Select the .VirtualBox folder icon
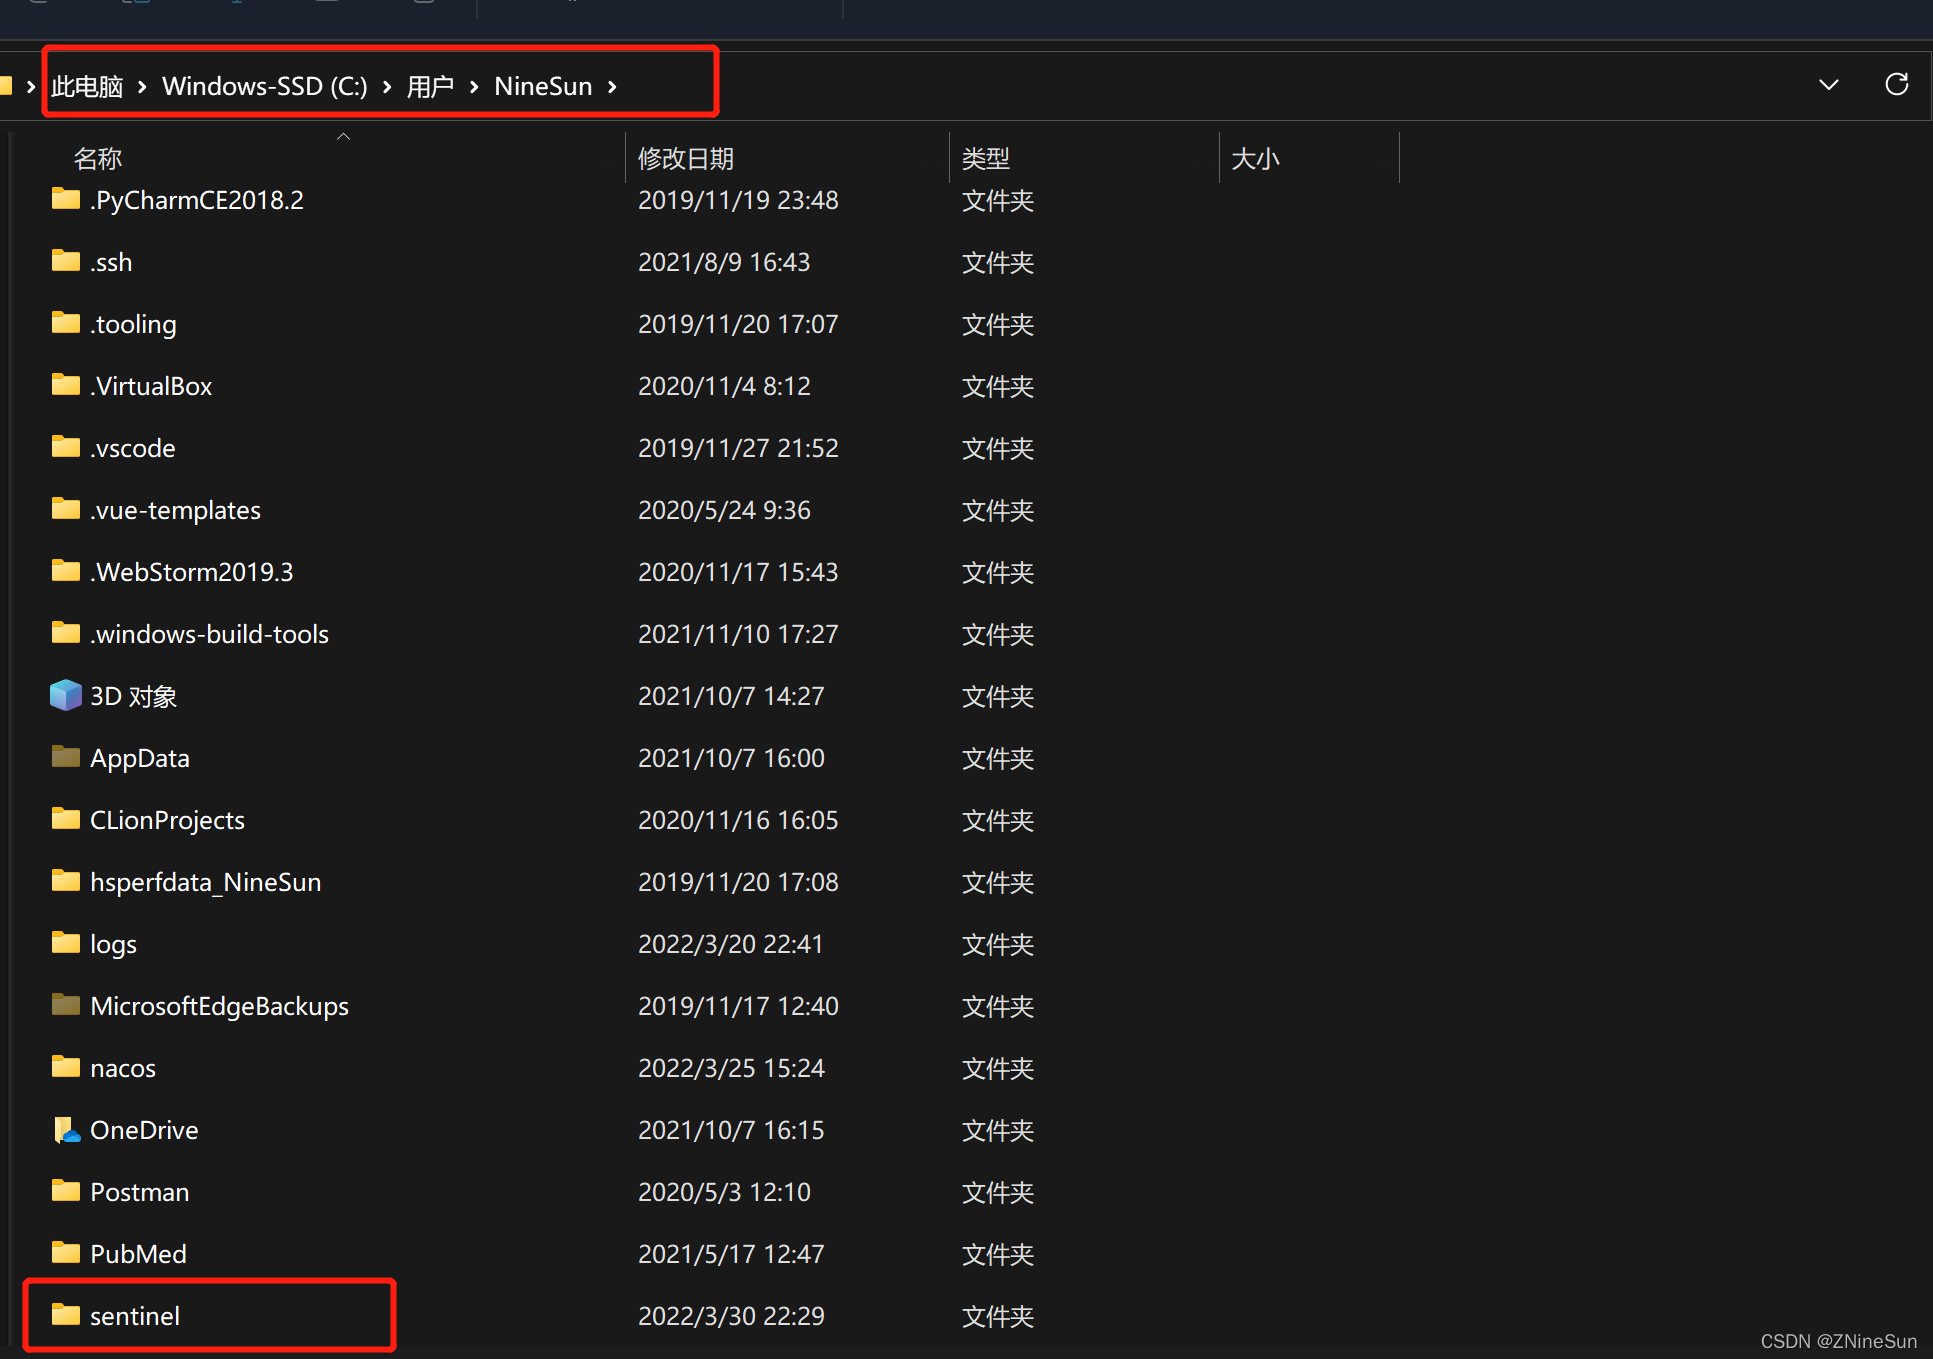1933x1359 pixels. point(66,385)
